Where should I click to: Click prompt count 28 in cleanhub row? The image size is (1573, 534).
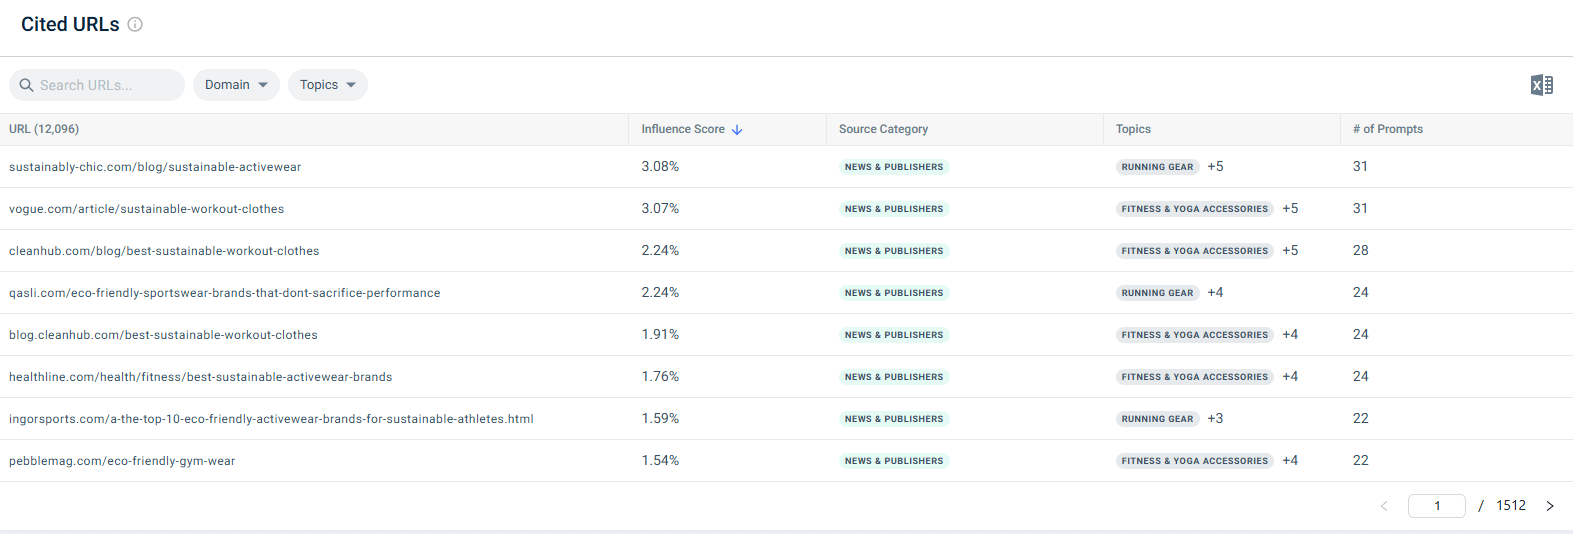click(x=1360, y=251)
